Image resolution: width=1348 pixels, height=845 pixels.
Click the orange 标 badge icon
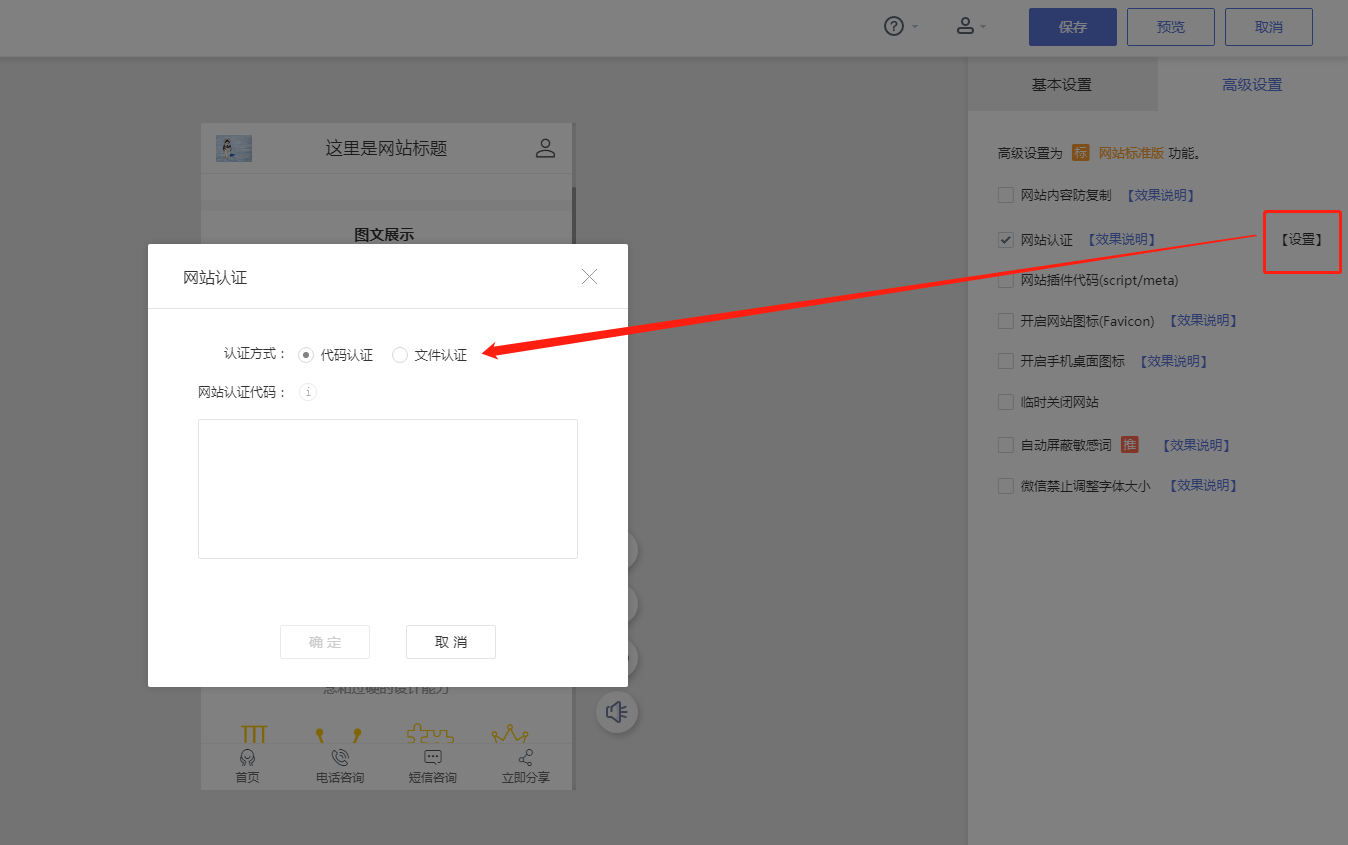click(x=1080, y=153)
